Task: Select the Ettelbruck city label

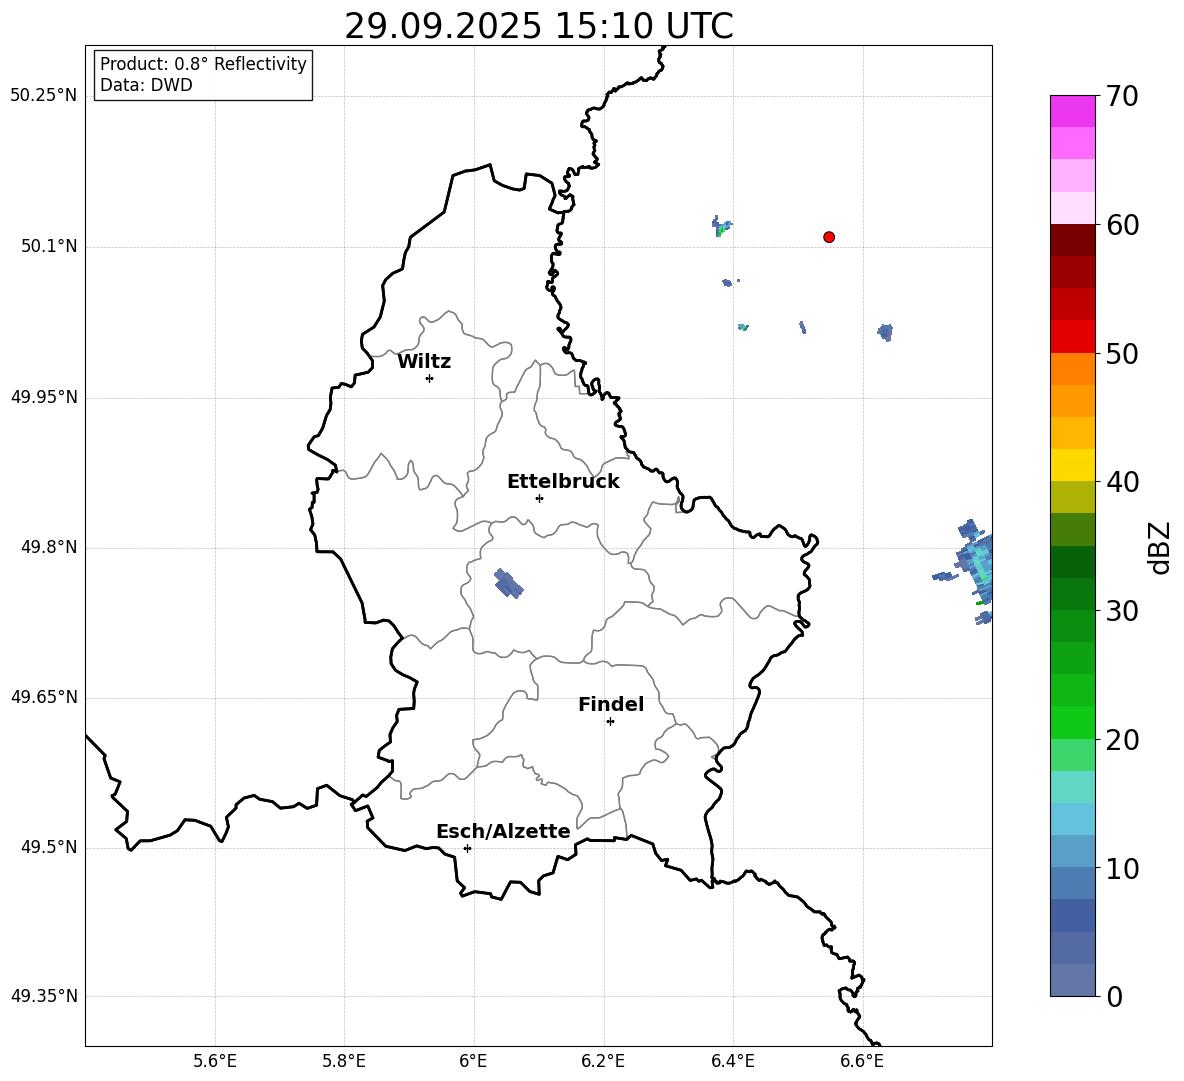Action: click(563, 482)
